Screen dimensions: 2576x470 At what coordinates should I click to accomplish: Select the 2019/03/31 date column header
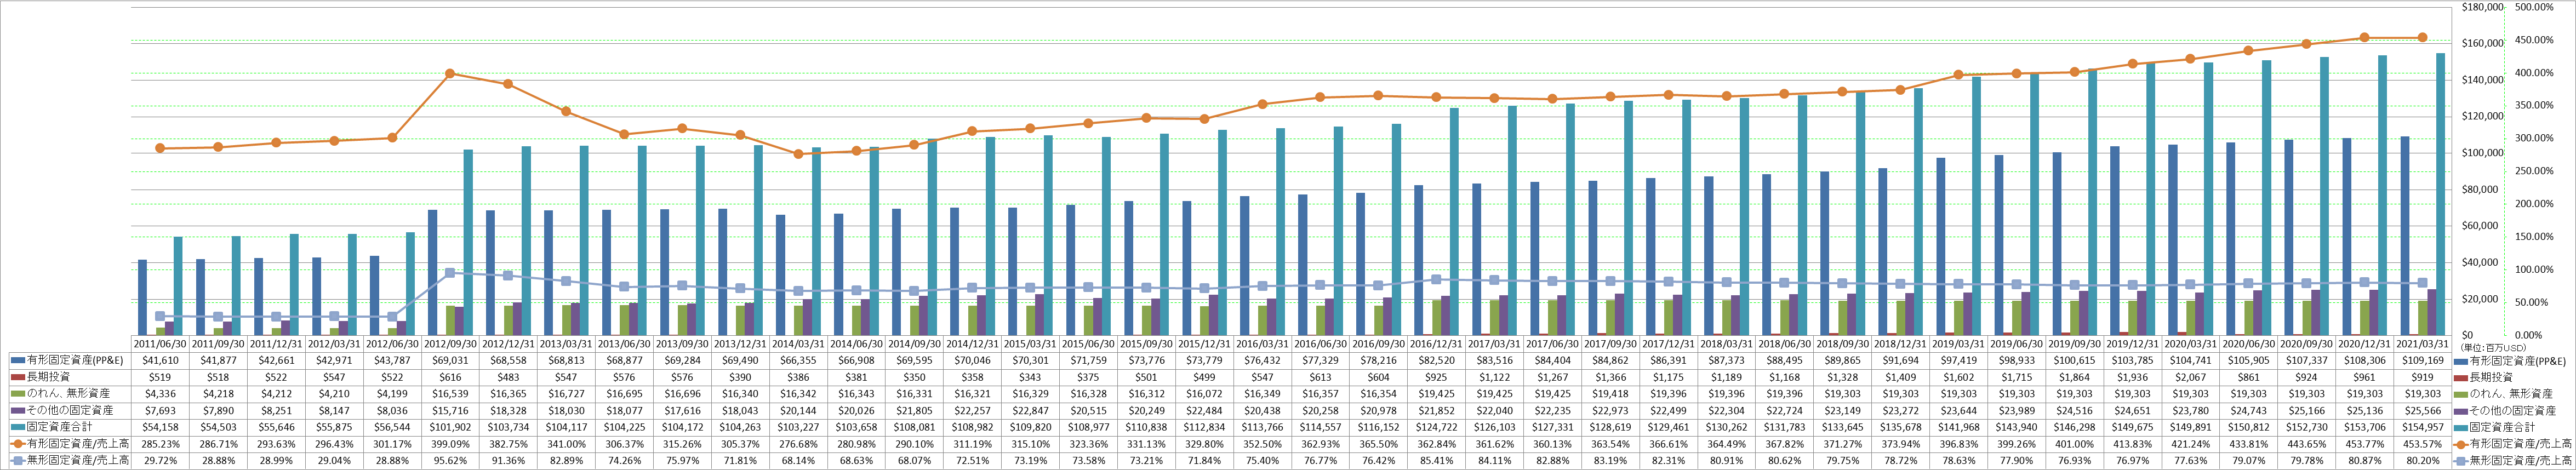tap(1958, 345)
